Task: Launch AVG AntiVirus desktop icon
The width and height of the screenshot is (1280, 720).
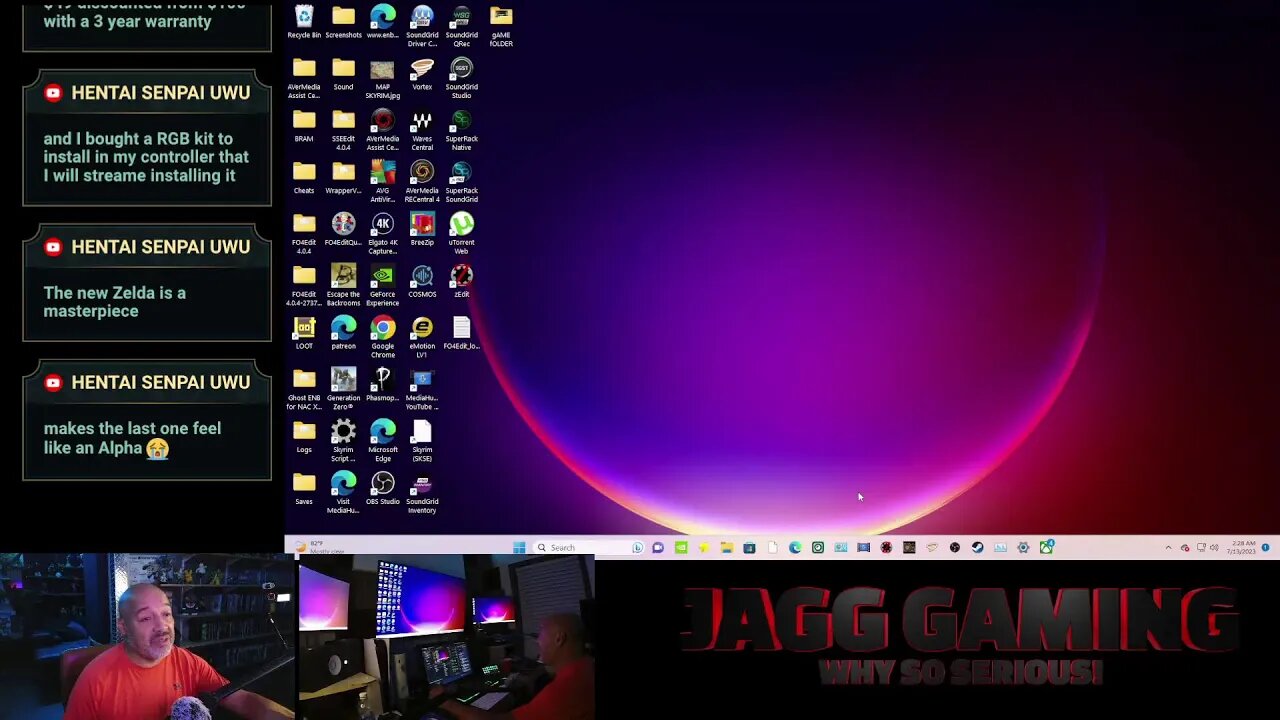Action: point(382,182)
